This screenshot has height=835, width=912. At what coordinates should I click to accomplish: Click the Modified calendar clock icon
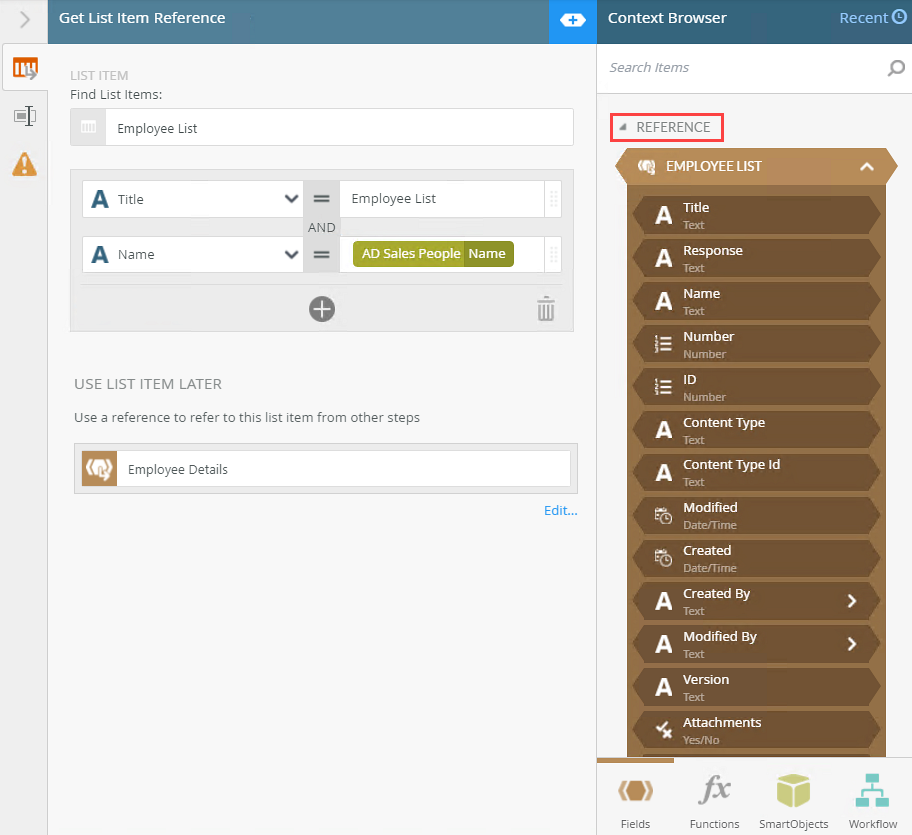click(x=663, y=516)
